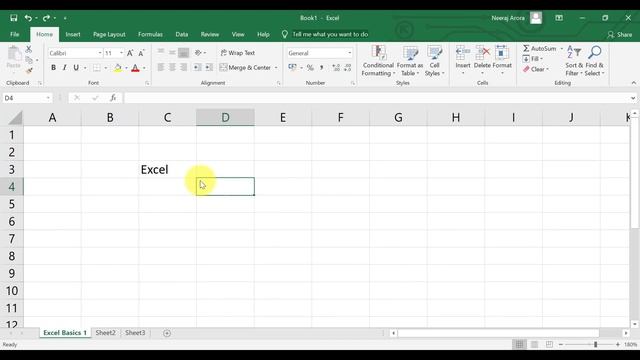Apply percent style
Viewport: 640px width, 360px height.
(x=310, y=67)
